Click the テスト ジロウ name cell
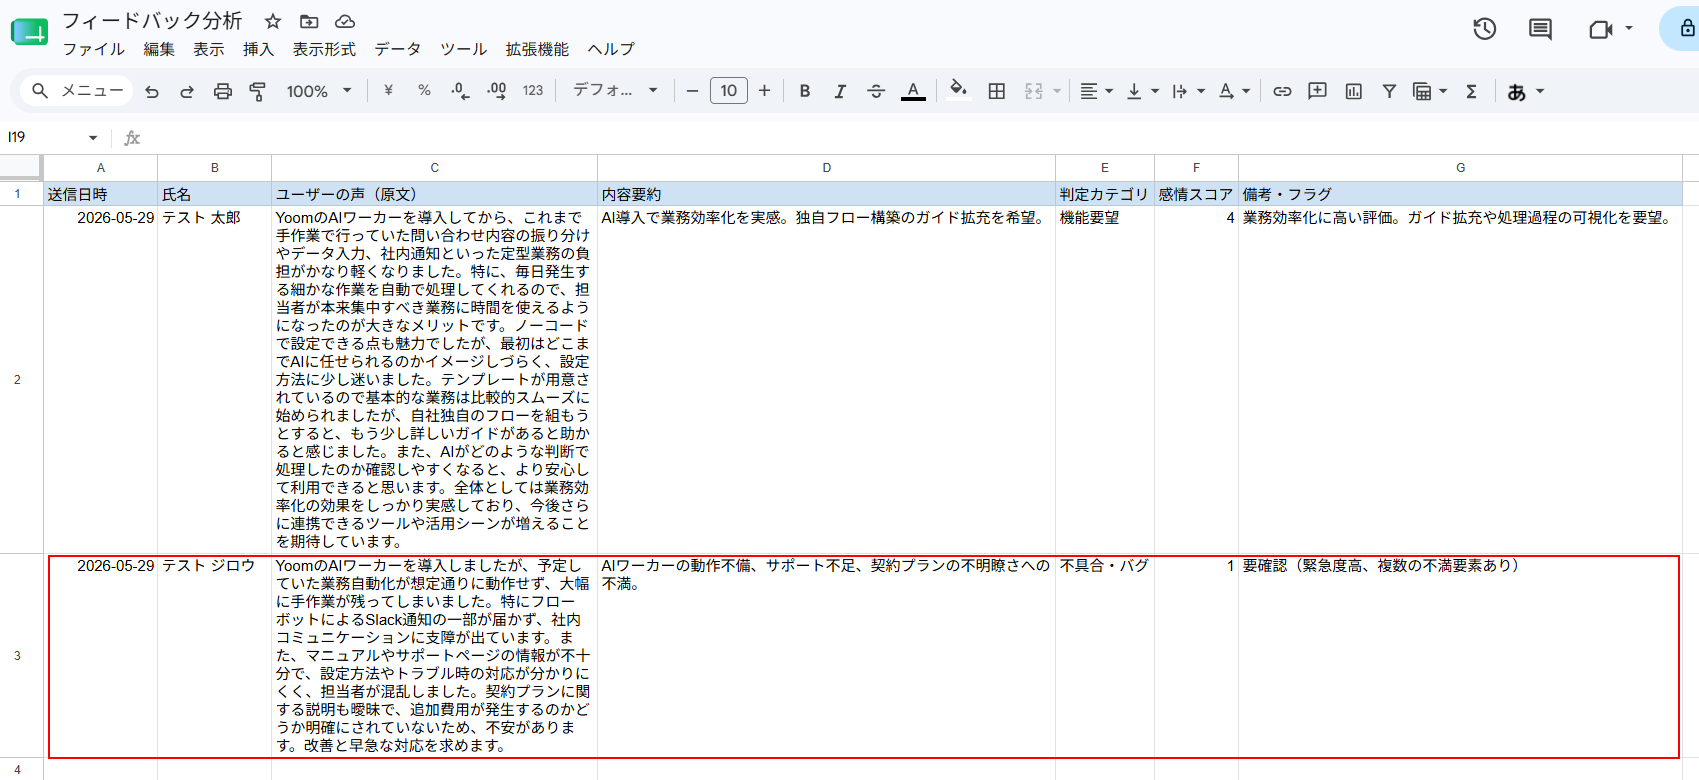 [215, 656]
